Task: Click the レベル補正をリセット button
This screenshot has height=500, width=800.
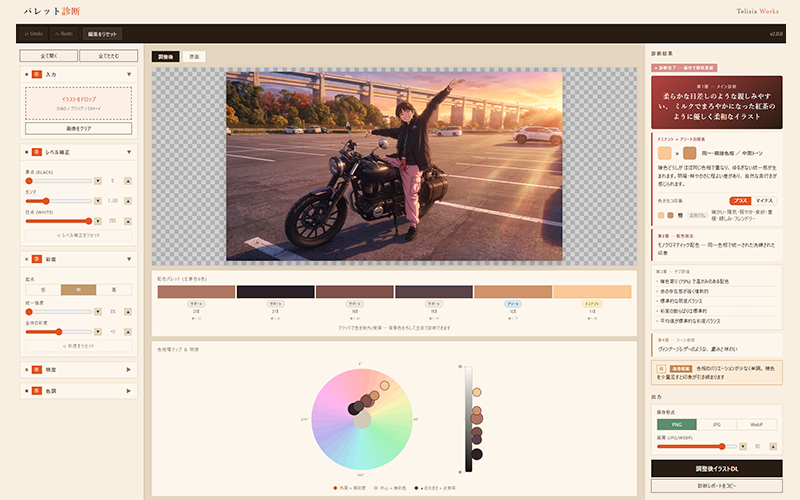Action: [x=79, y=235]
